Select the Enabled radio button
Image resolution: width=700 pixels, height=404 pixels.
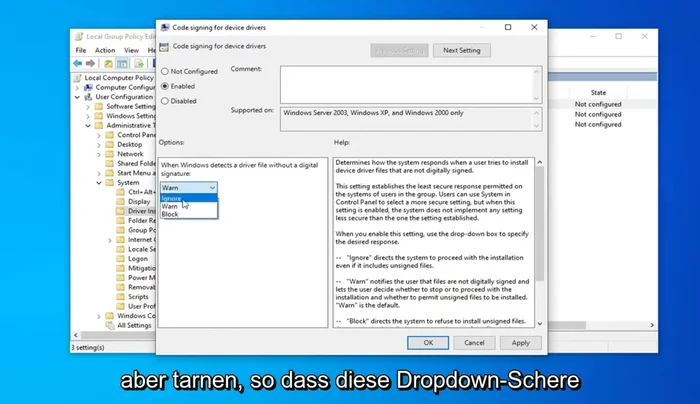tap(165, 86)
